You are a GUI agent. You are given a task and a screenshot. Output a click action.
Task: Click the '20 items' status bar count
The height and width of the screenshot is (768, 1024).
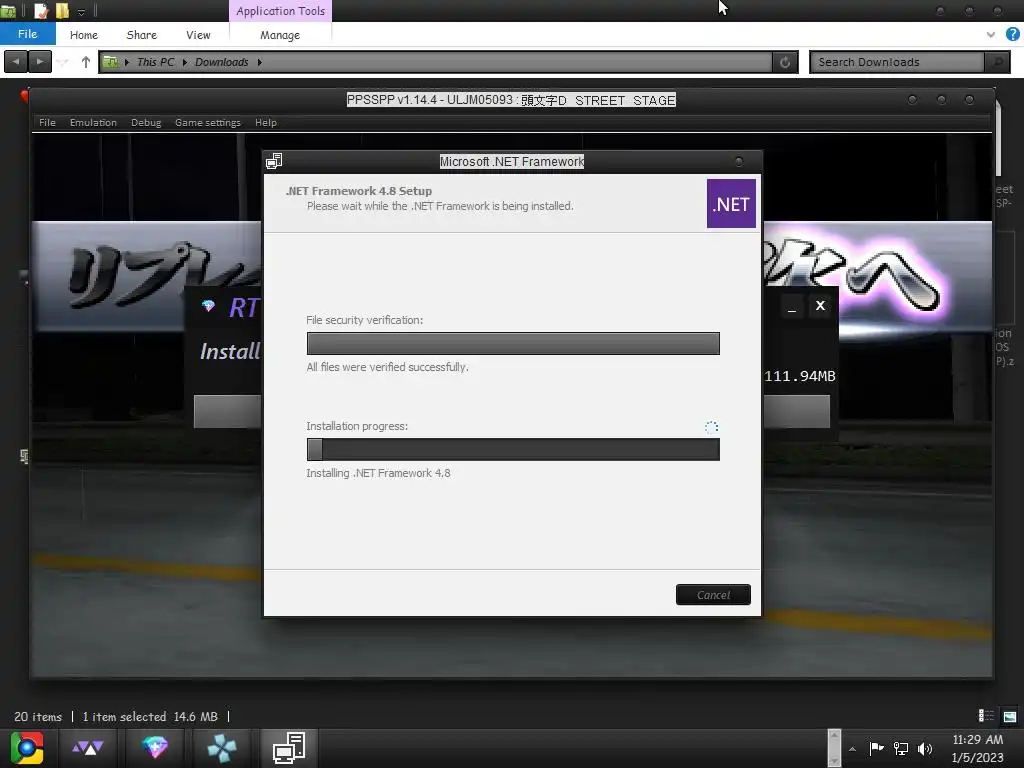click(x=38, y=716)
